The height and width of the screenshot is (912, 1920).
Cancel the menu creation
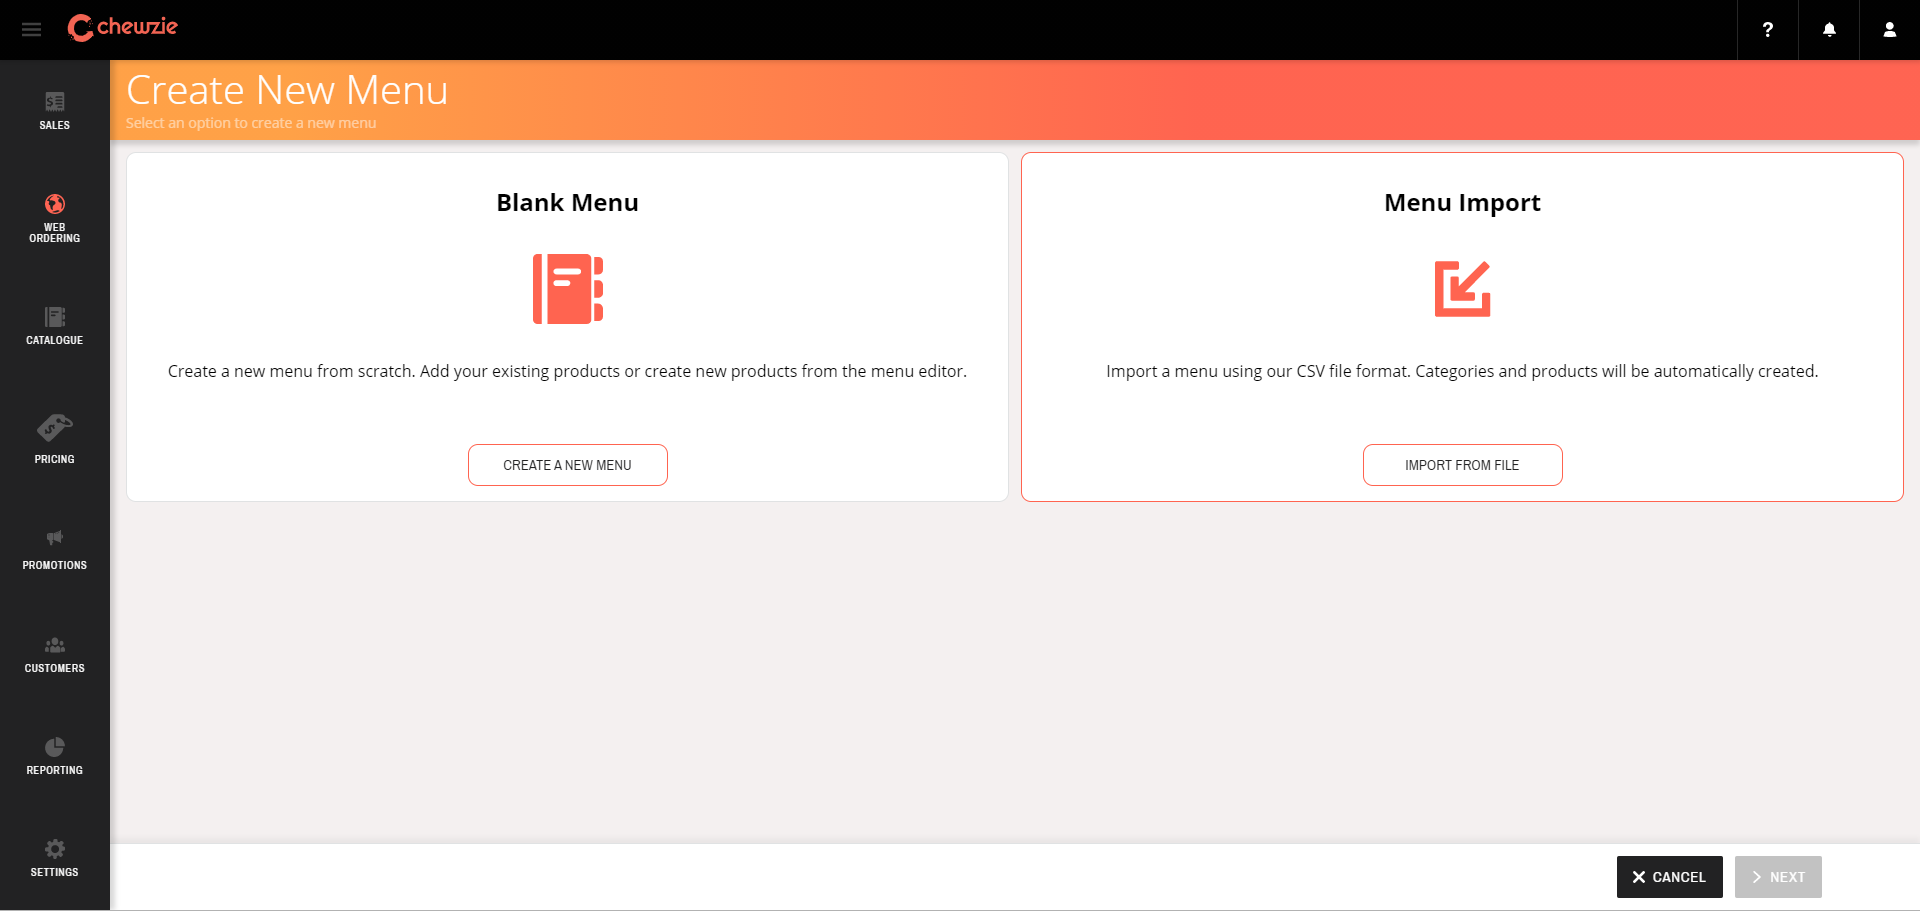tap(1669, 876)
